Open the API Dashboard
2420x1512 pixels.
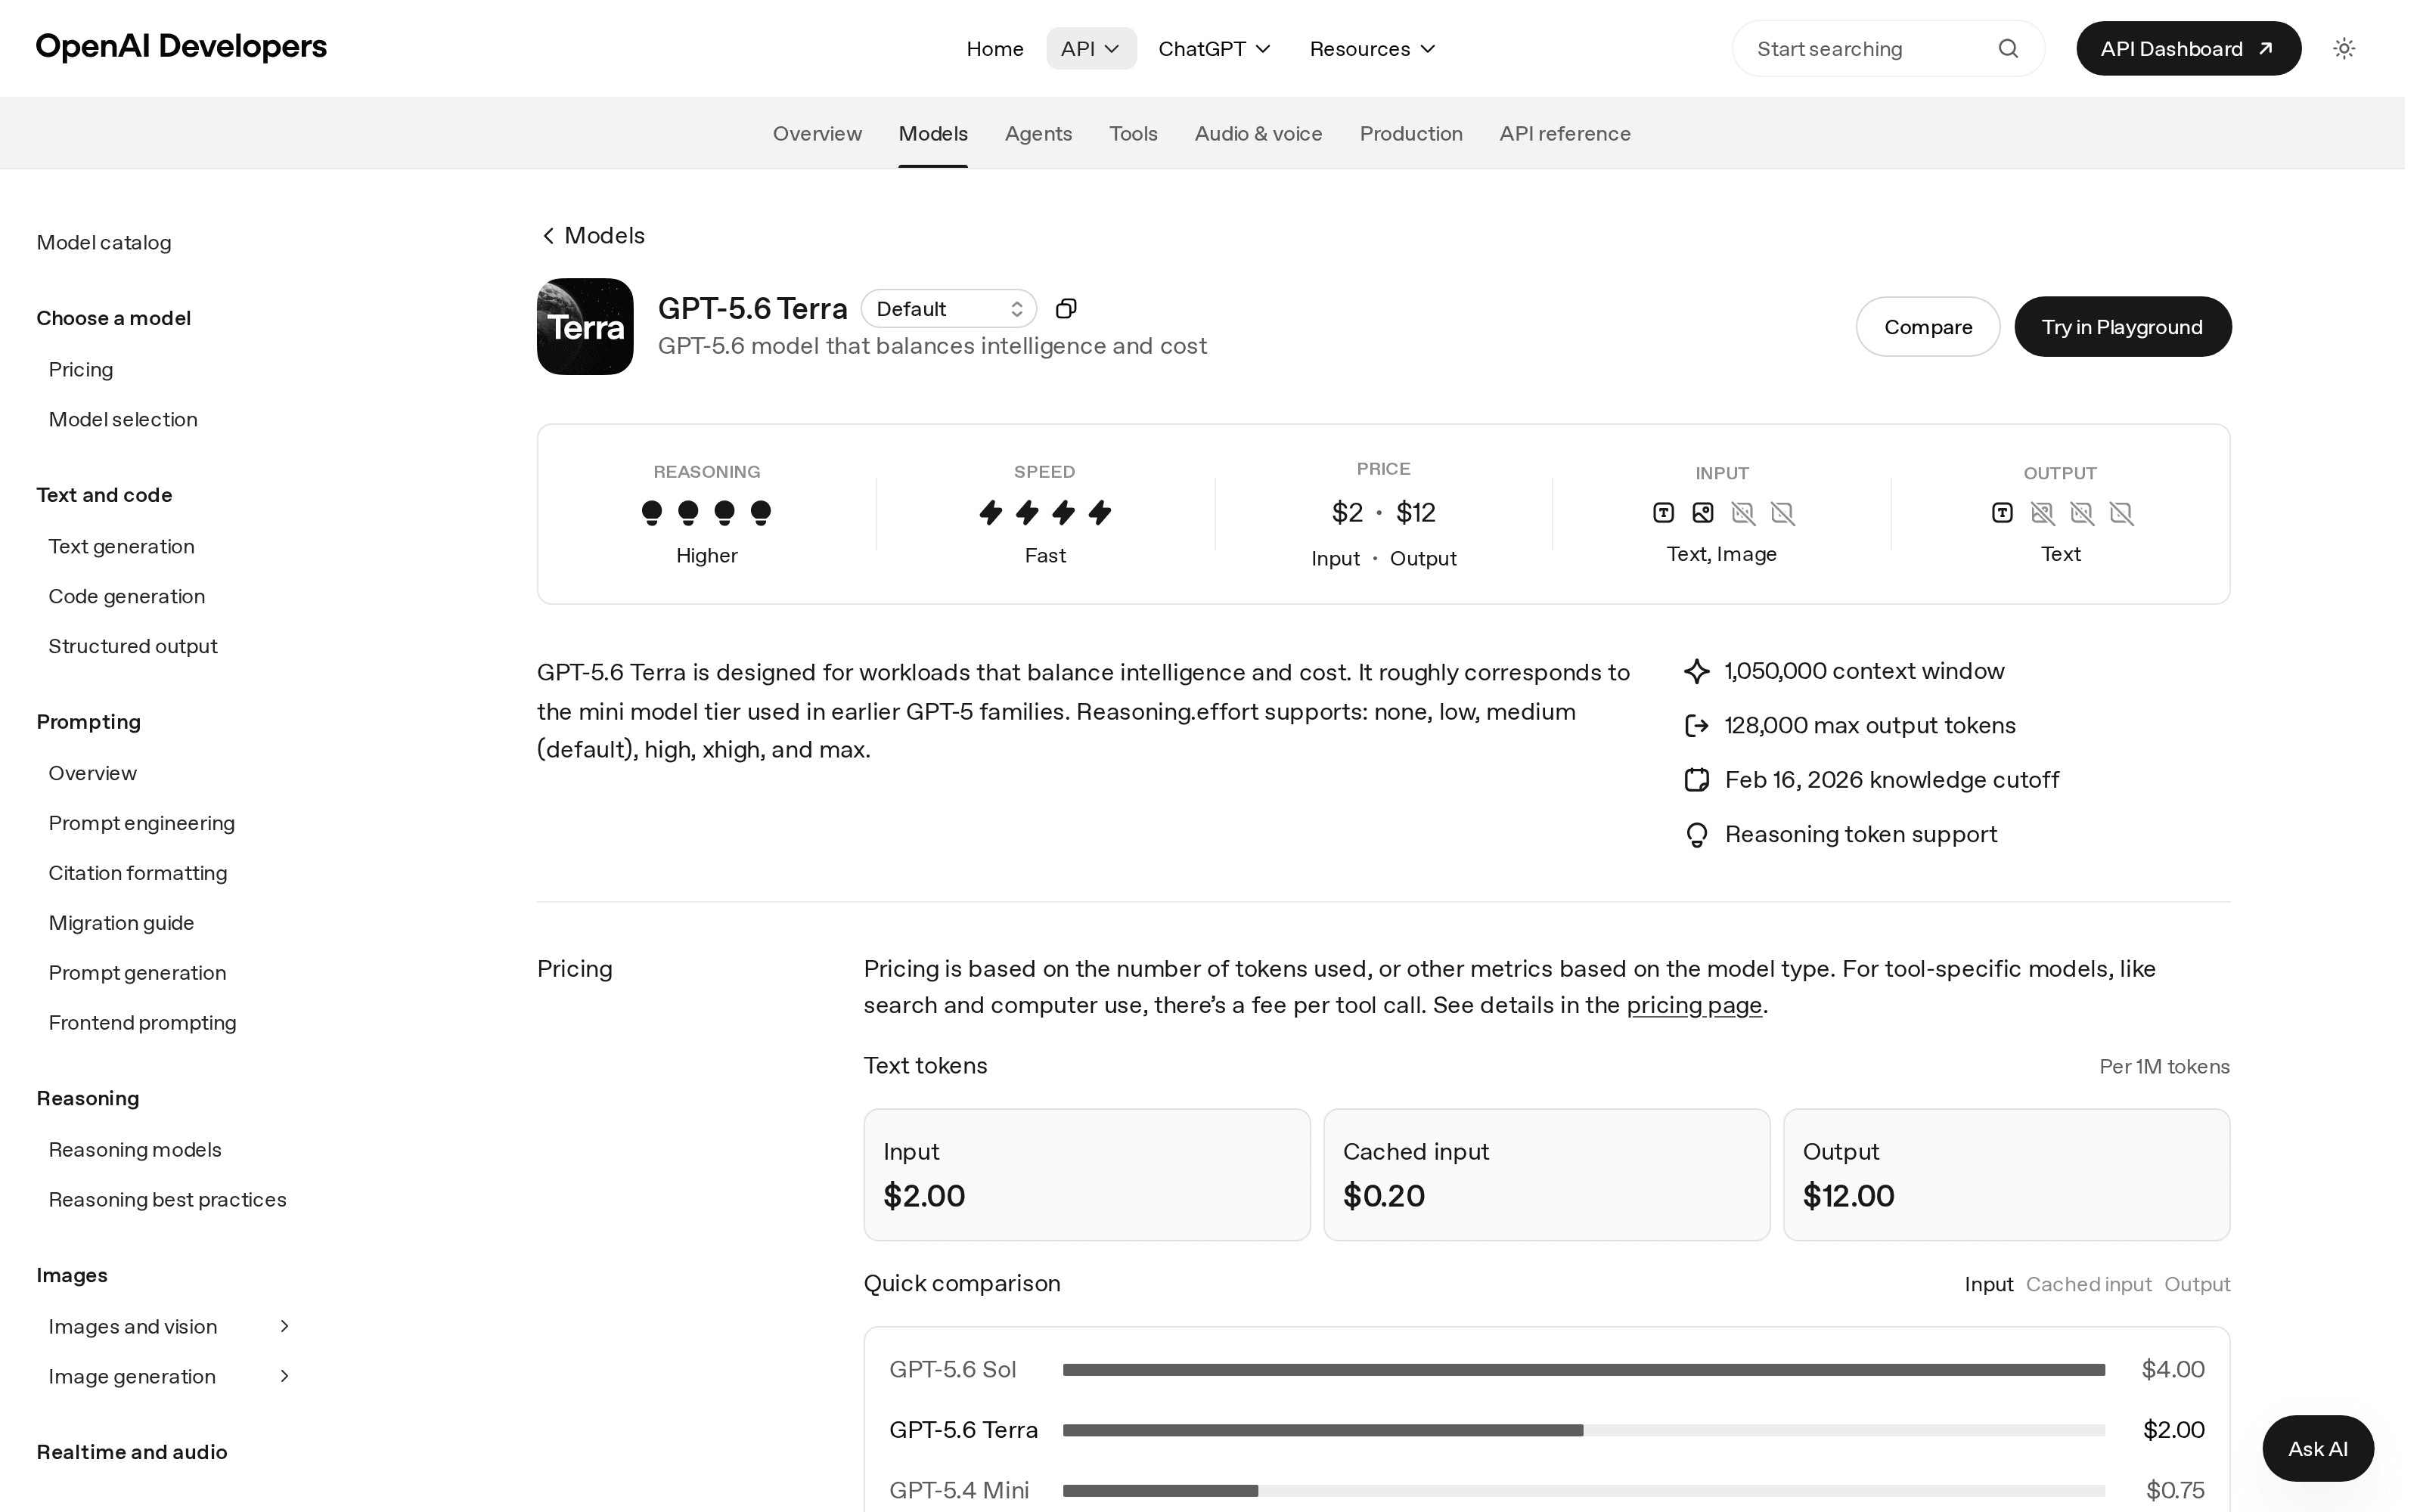(2188, 48)
